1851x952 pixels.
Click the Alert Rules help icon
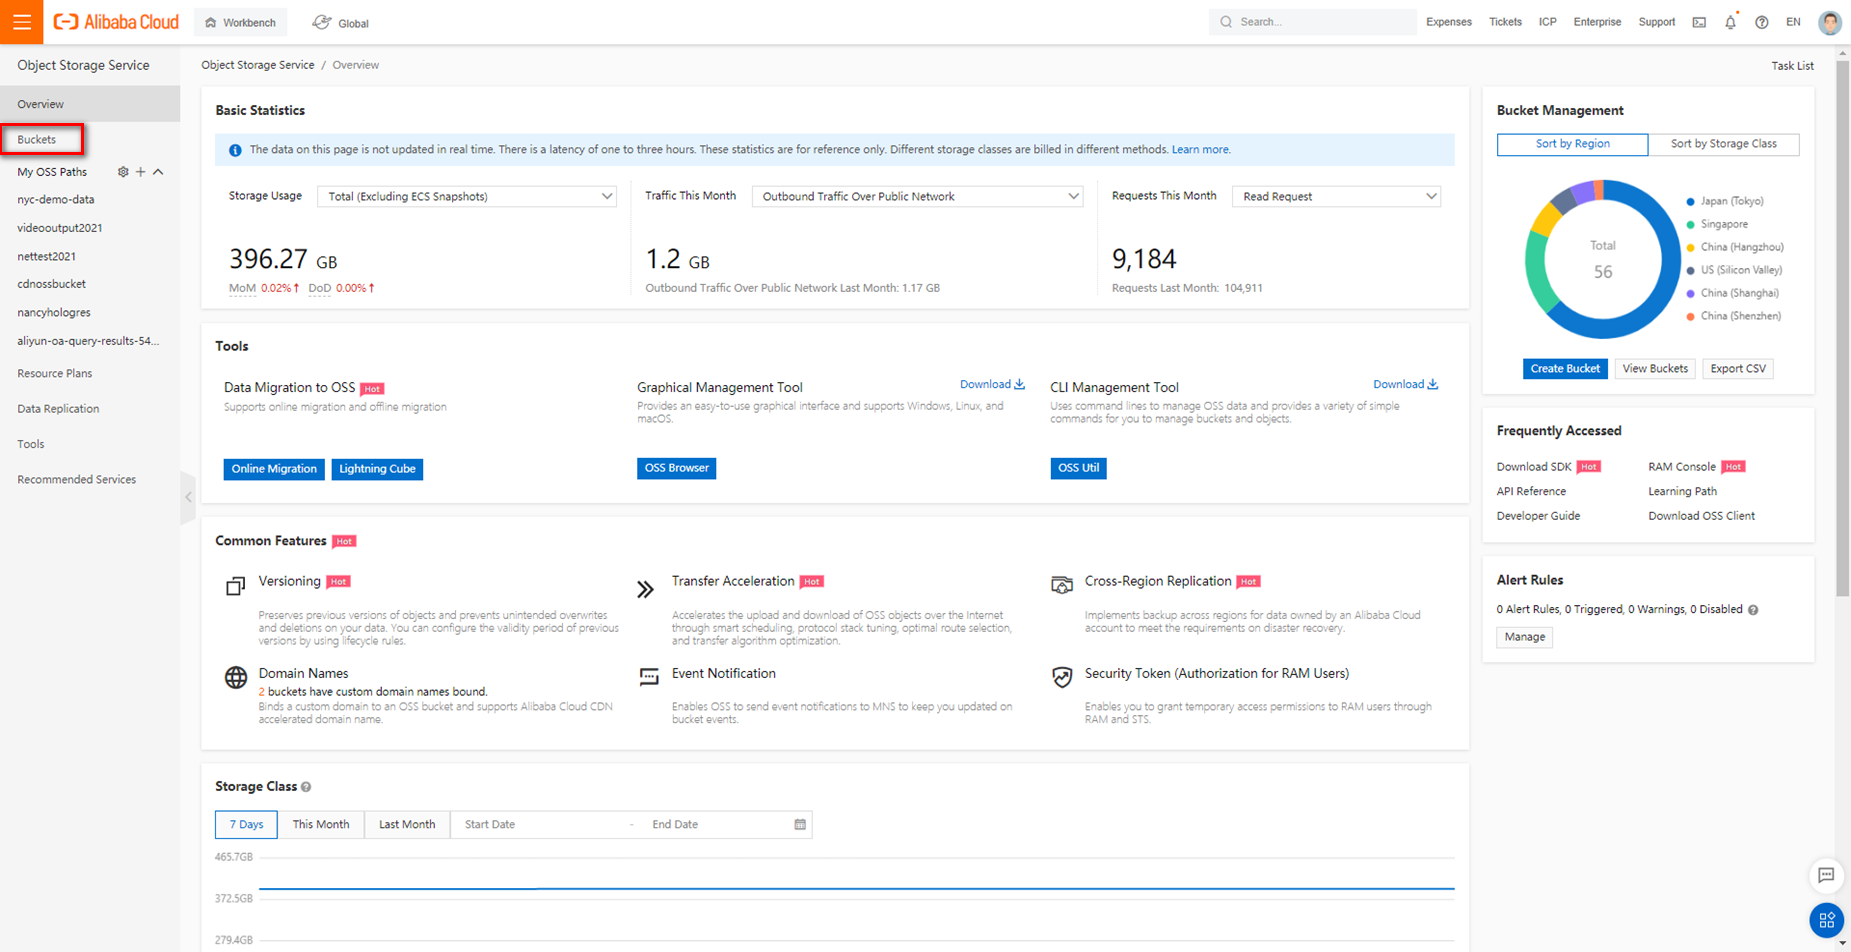coord(1753,610)
